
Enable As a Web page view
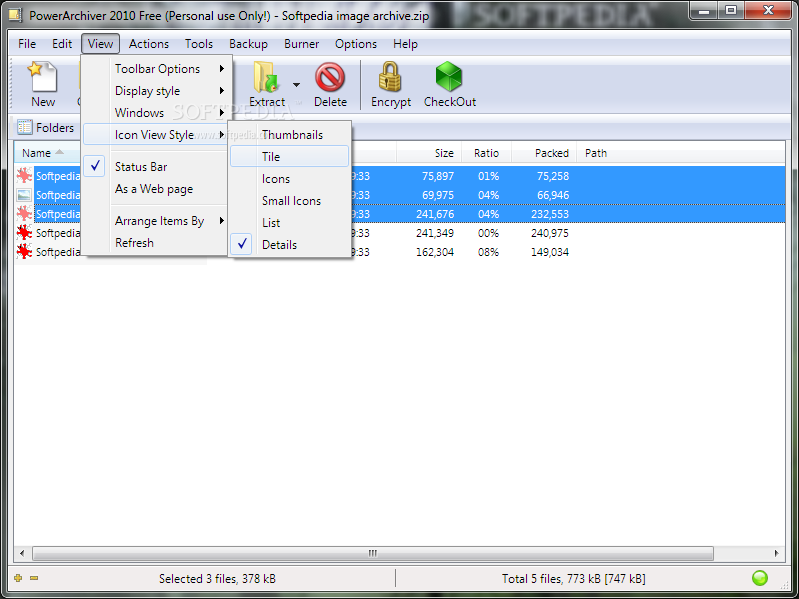(x=156, y=189)
